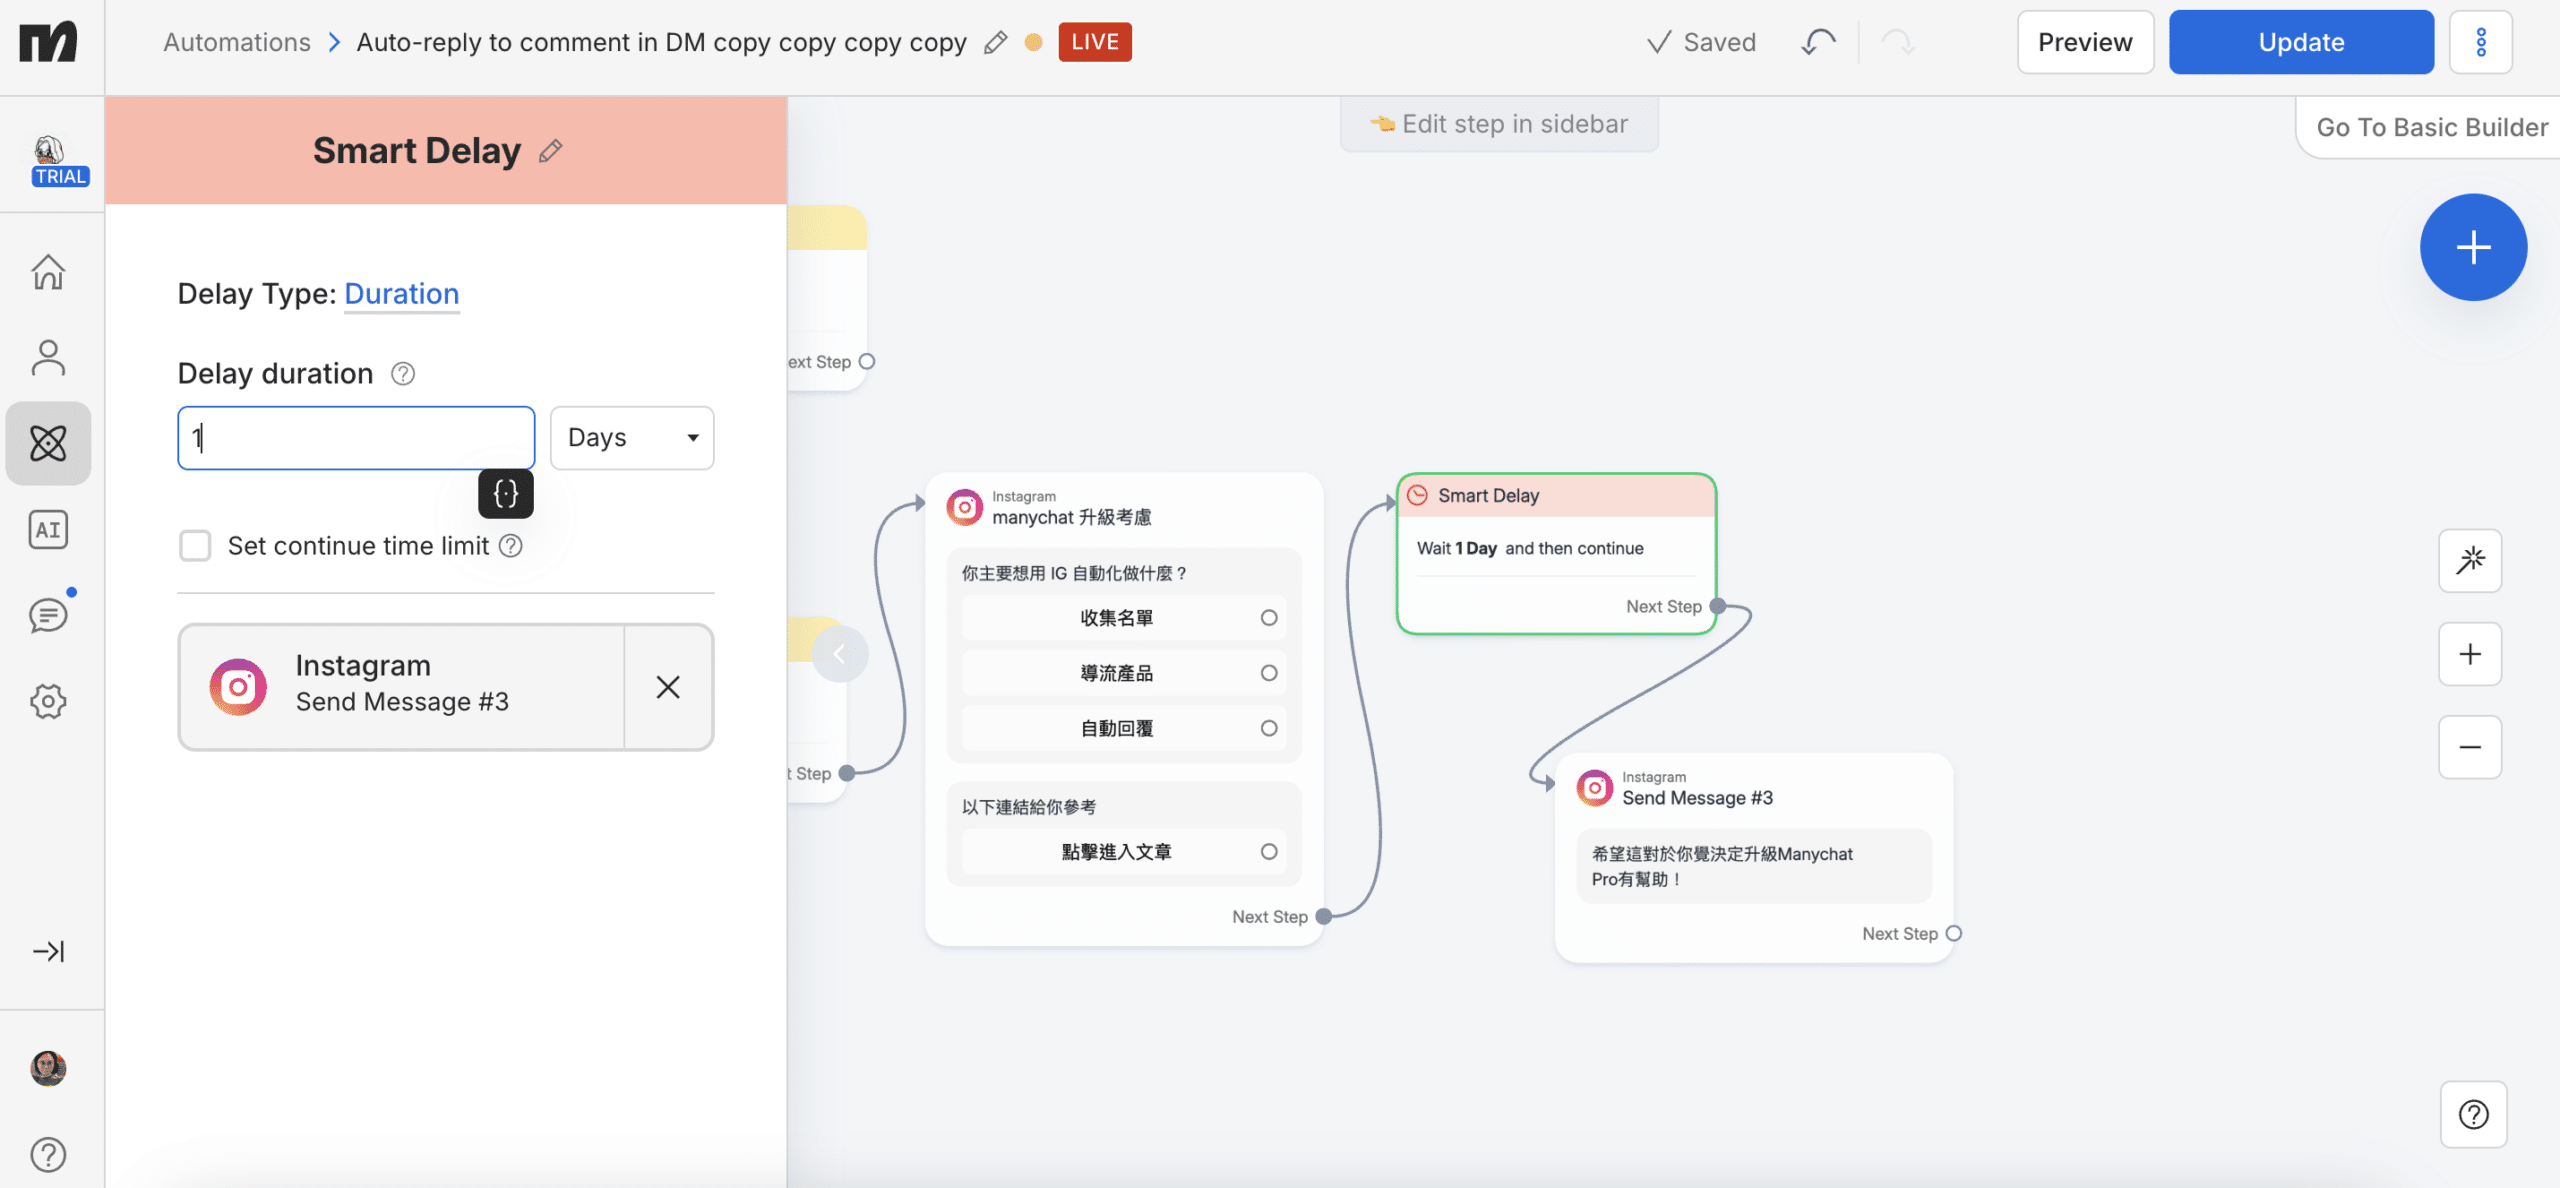Open the three-dot more options menu
Image resolution: width=2560 pixels, height=1188 pixels.
pos(2481,42)
